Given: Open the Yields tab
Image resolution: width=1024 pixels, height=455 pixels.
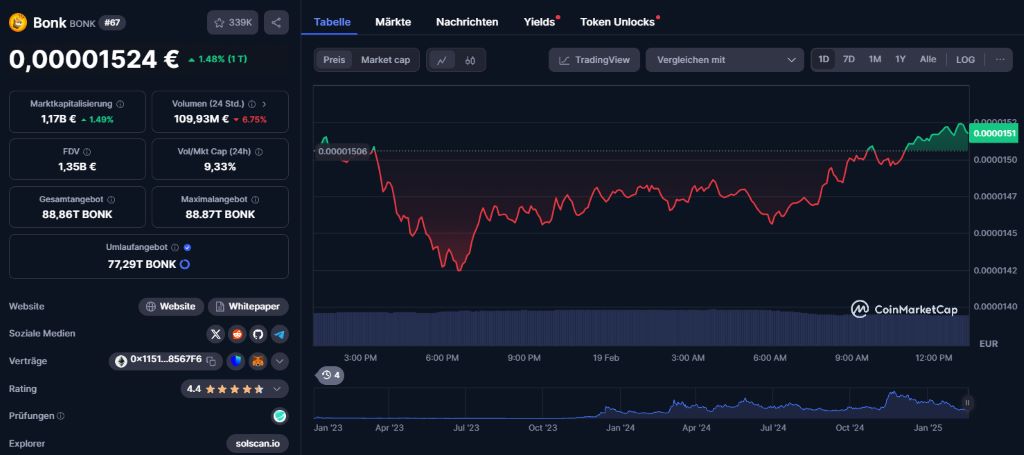Looking at the screenshot, I should coord(539,22).
